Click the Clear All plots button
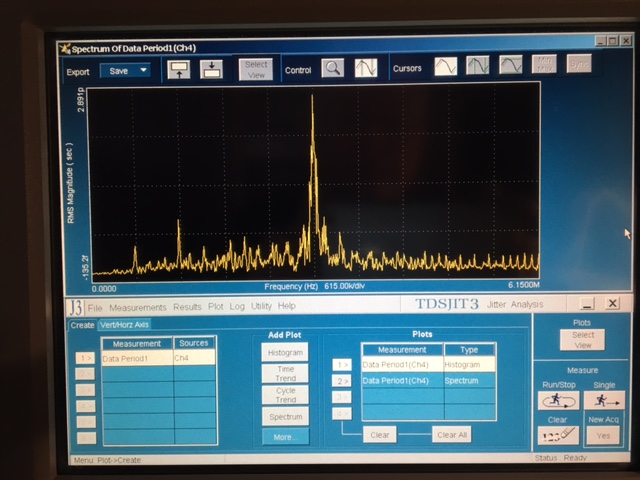Image resolution: width=640 pixels, height=480 pixels. coord(452,435)
